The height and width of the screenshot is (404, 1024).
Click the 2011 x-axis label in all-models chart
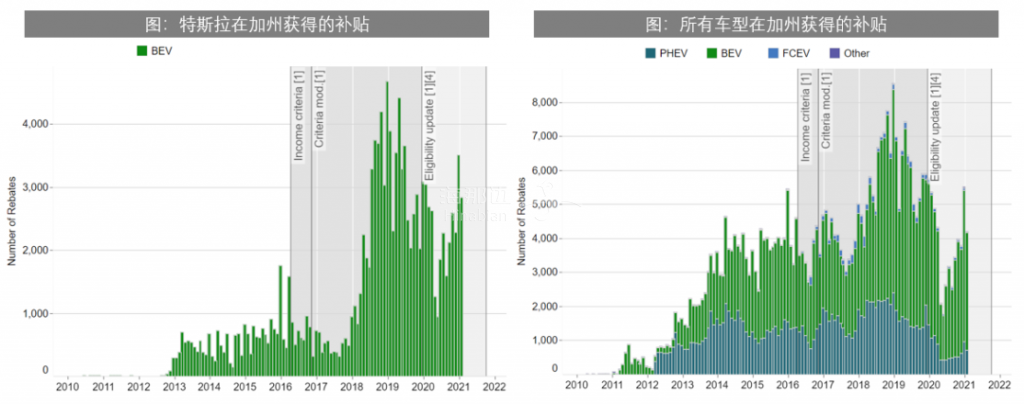(611, 387)
